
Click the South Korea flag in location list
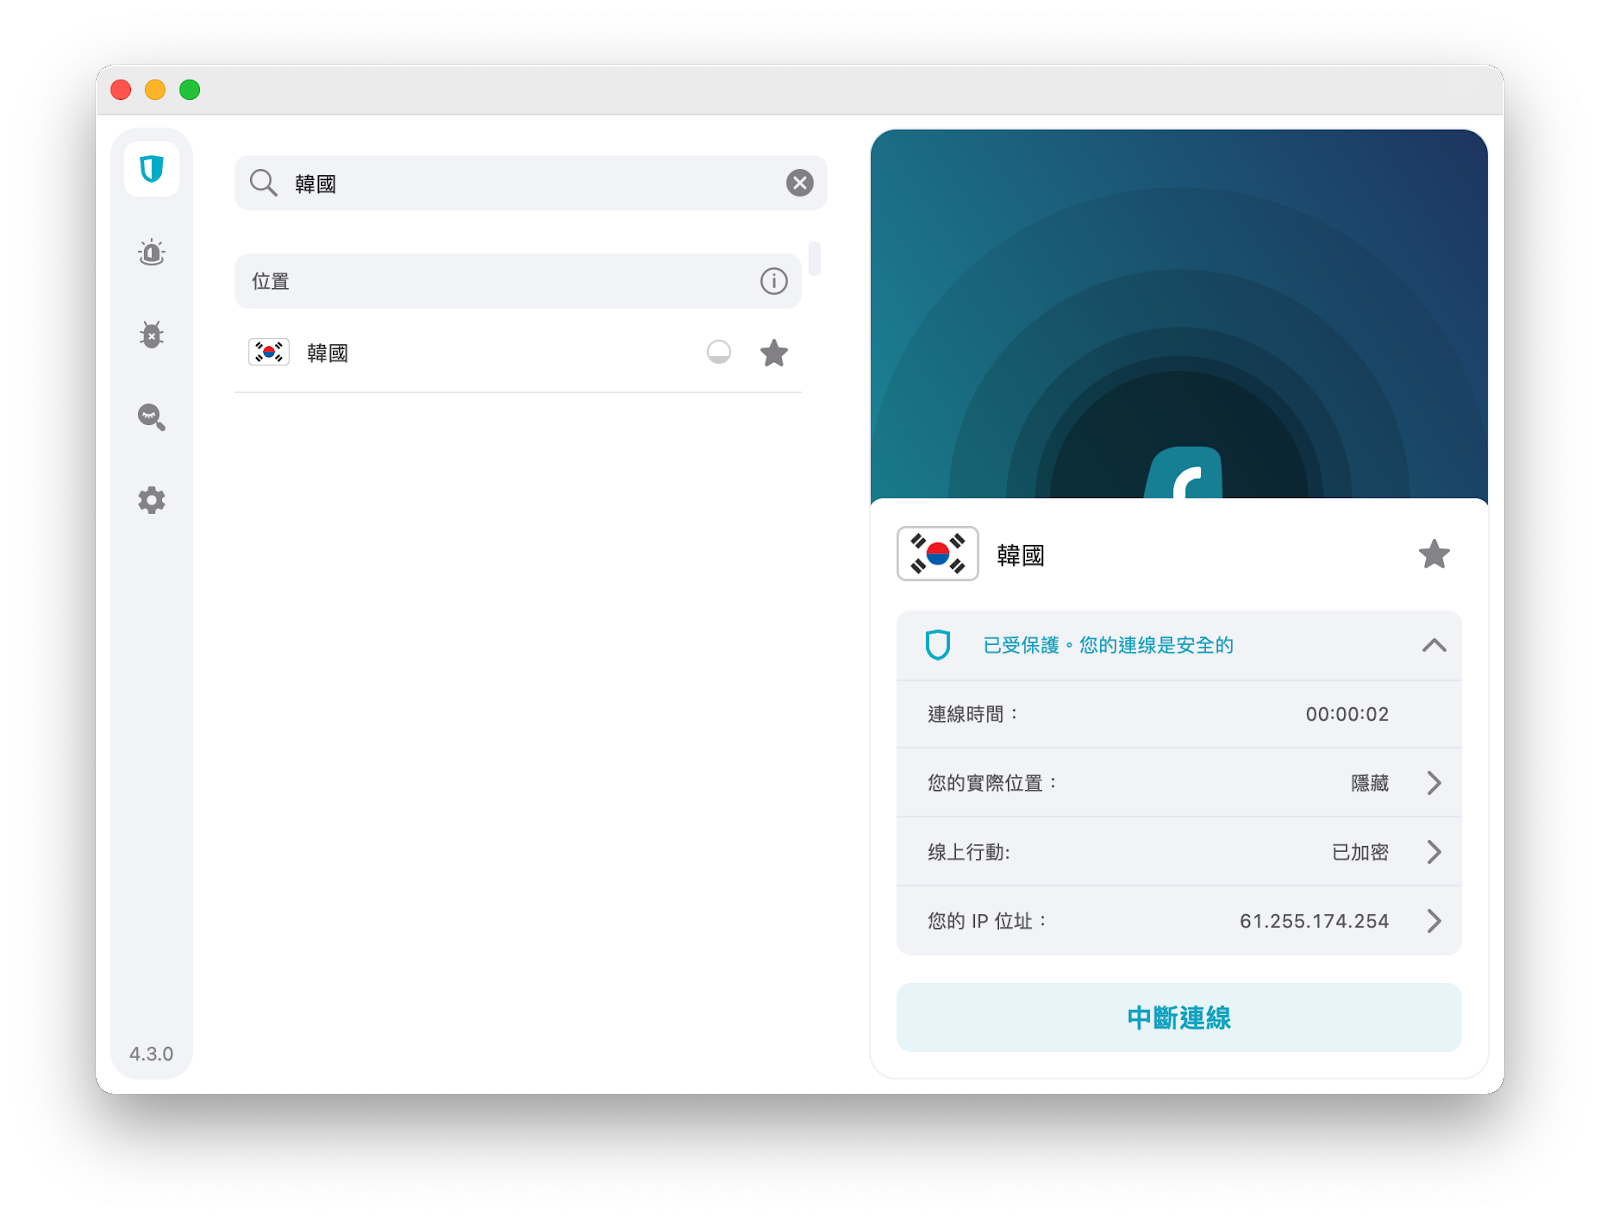click(x=269, y=352)
